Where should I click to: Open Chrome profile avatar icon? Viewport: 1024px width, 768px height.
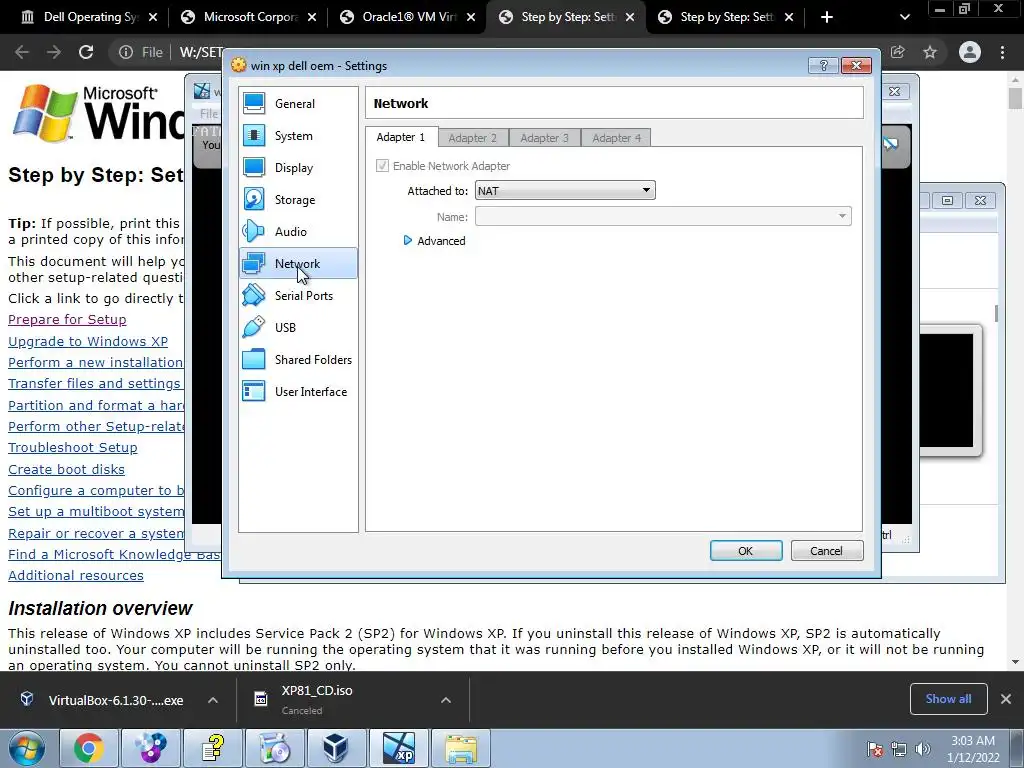tap(970, 52)
